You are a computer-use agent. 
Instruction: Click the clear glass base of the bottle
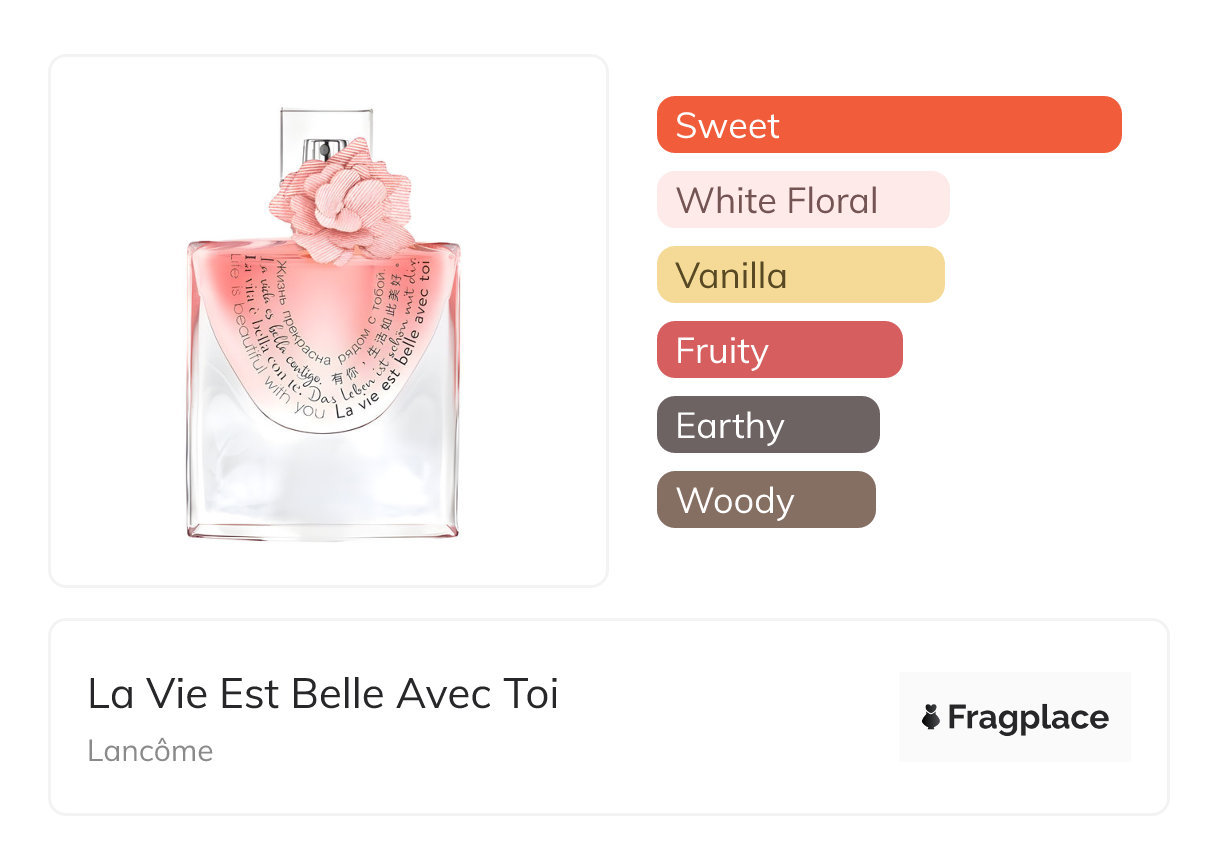pyautogui.click(x=322, y=490)
